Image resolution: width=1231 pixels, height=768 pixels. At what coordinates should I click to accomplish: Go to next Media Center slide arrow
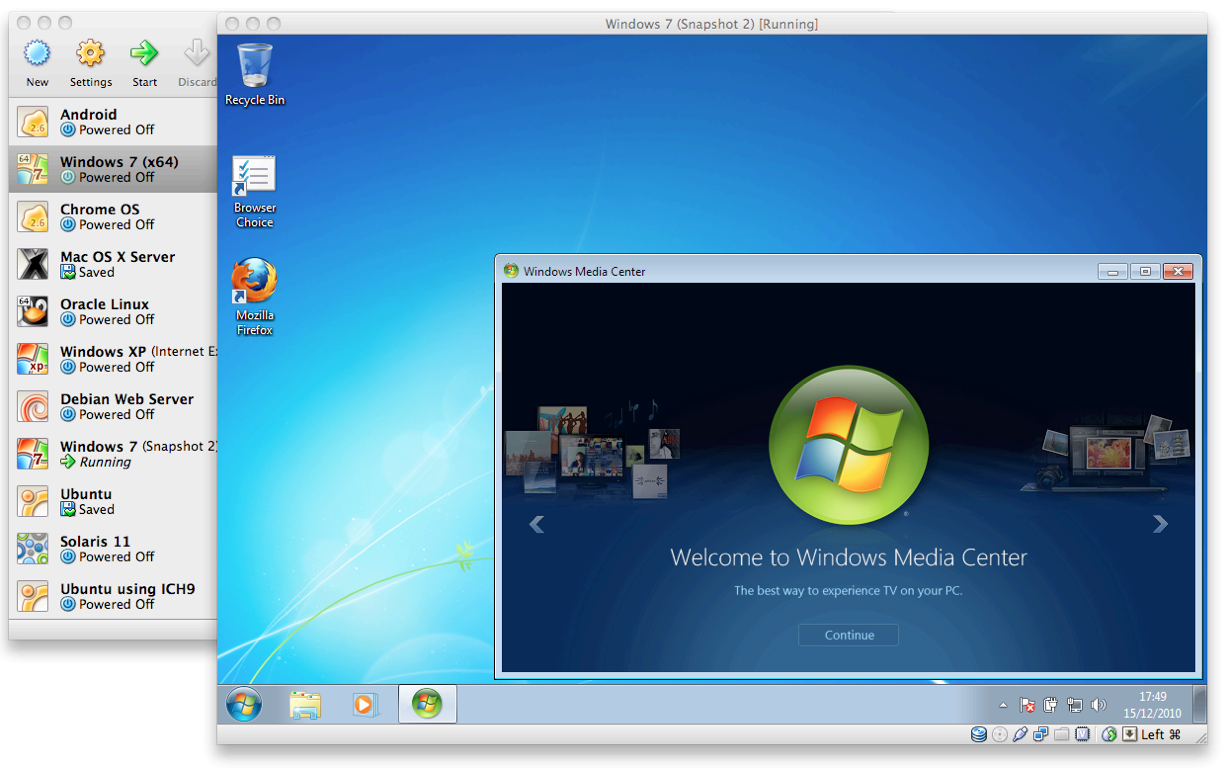(1160, 523)
